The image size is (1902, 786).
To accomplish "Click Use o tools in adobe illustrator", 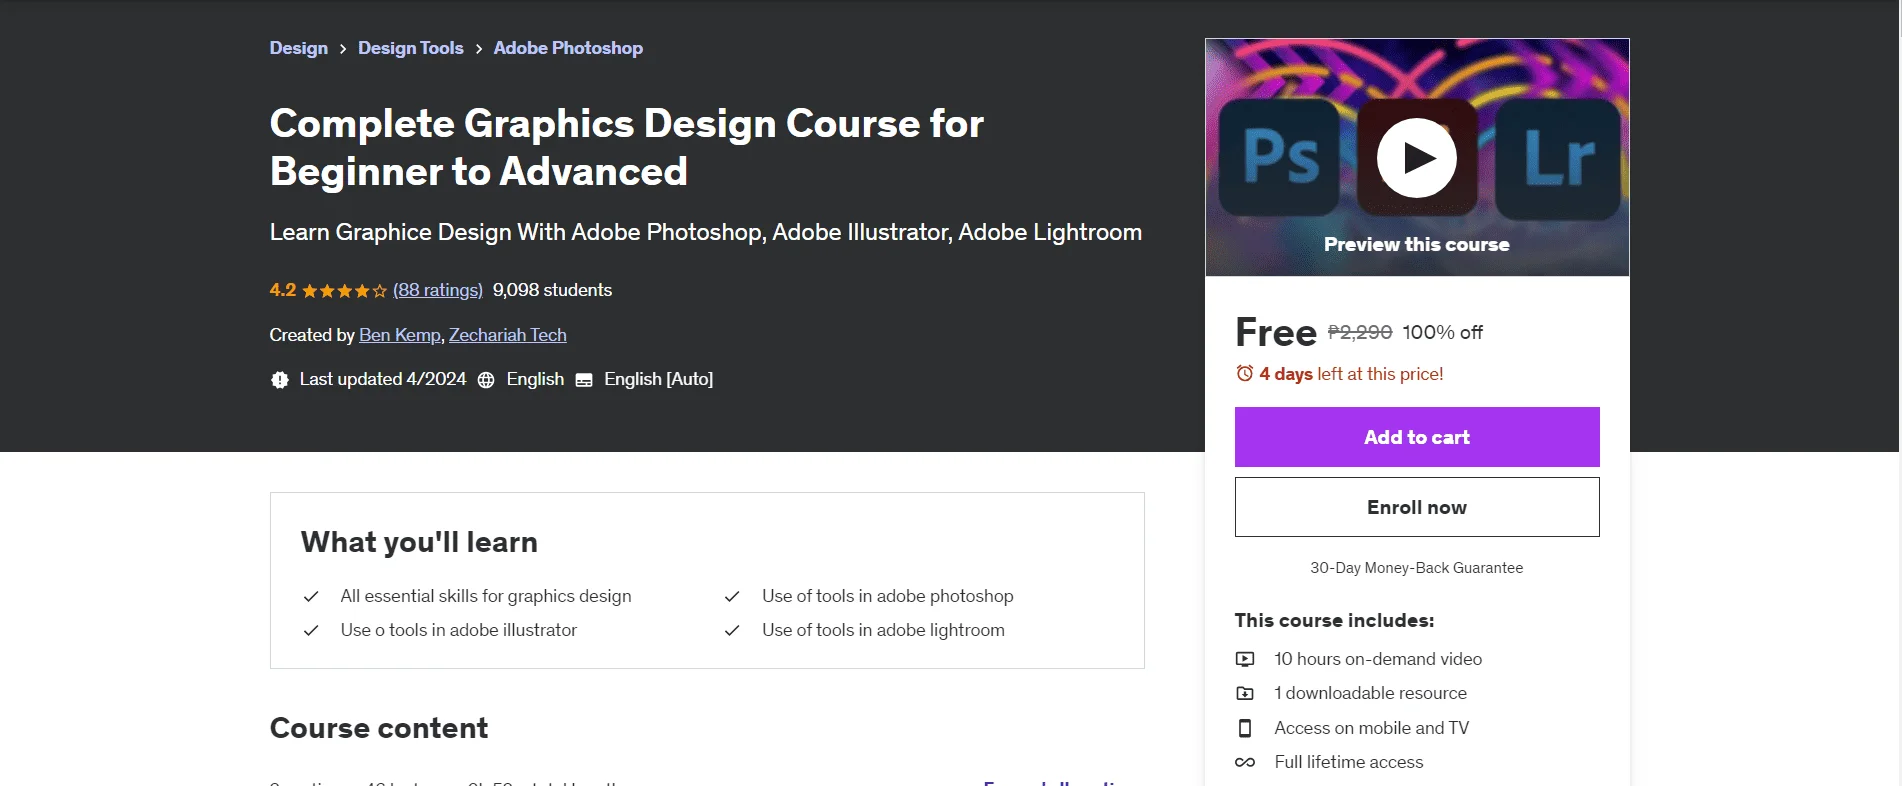I will [x=459, y=630].
